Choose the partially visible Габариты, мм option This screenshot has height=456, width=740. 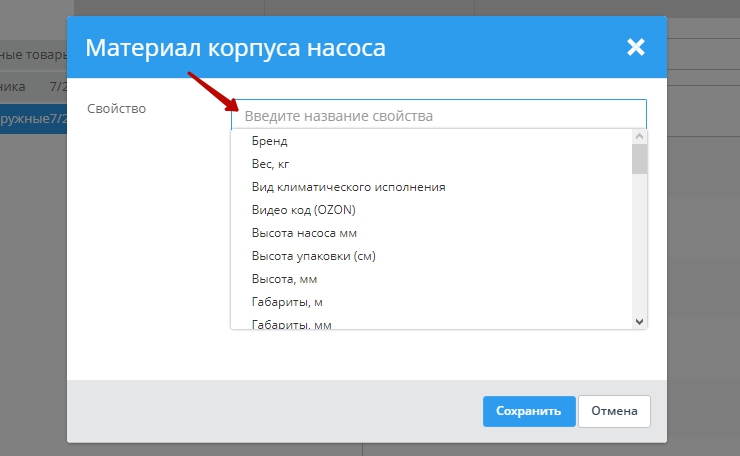[291, 324]
